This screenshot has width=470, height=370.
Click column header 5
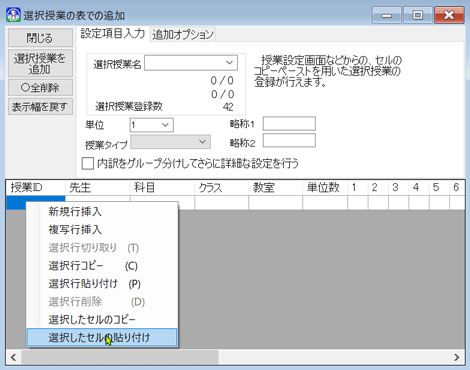pyautogui.click(x=439, y=188)
